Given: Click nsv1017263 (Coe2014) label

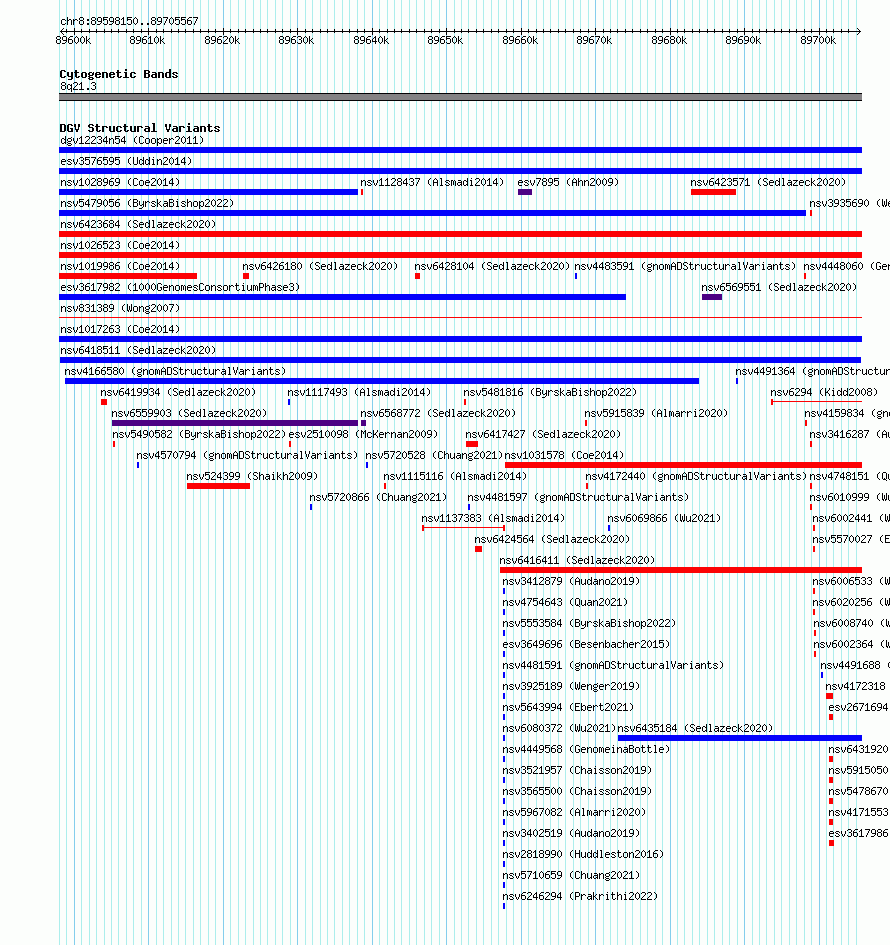Looking at the screenshot, I should [120, 329].
